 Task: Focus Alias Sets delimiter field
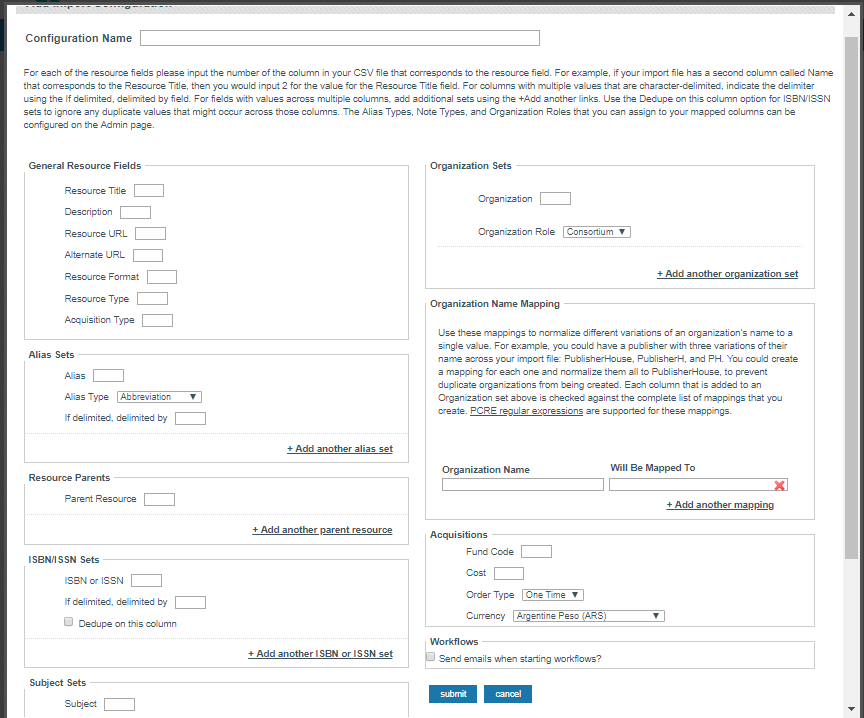coord(191,418)
